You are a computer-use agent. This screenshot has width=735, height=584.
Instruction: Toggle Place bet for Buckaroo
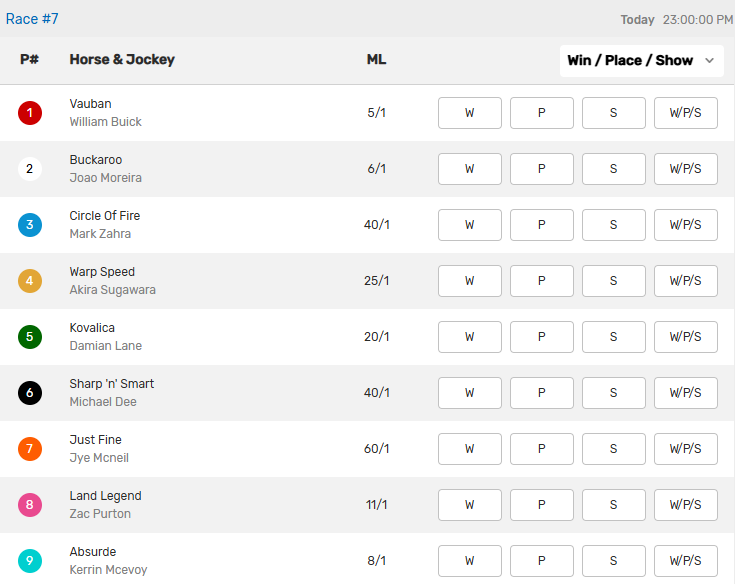pos(541,169)
